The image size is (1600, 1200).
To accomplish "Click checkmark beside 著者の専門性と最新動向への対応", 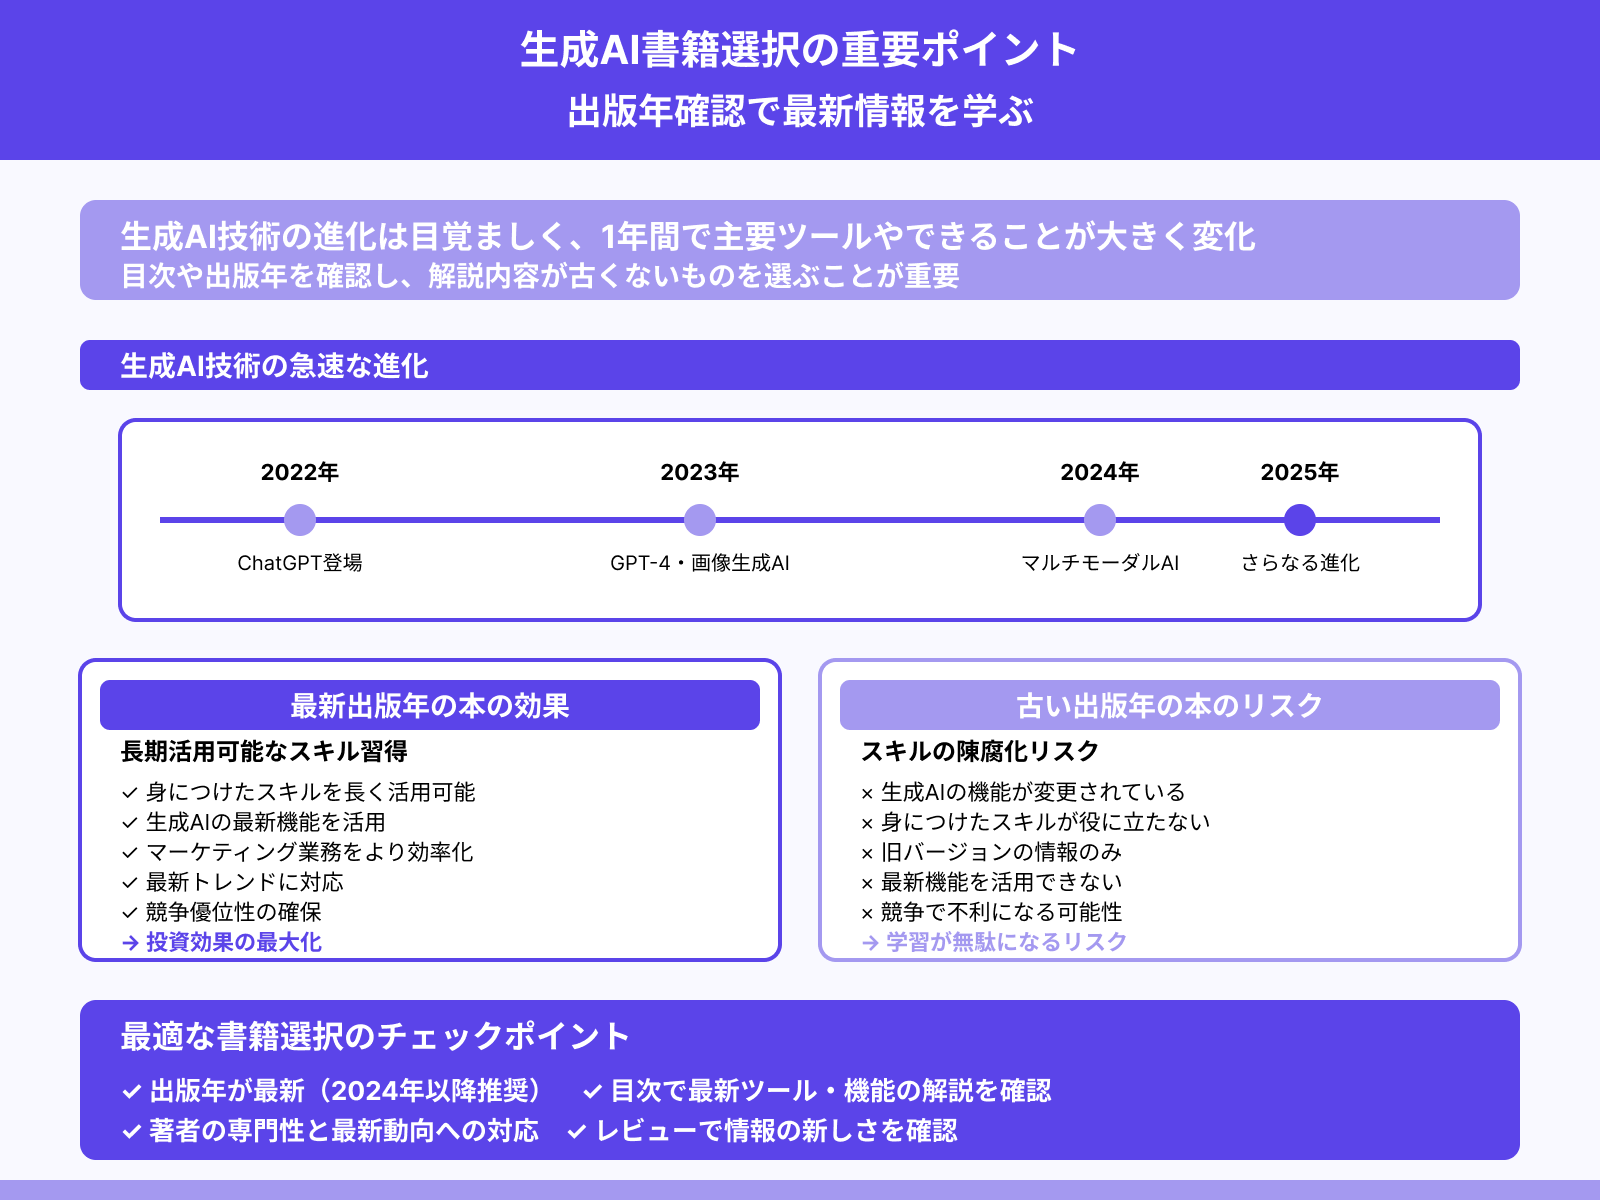I will pyautogui.click(x=131, y=1132).
